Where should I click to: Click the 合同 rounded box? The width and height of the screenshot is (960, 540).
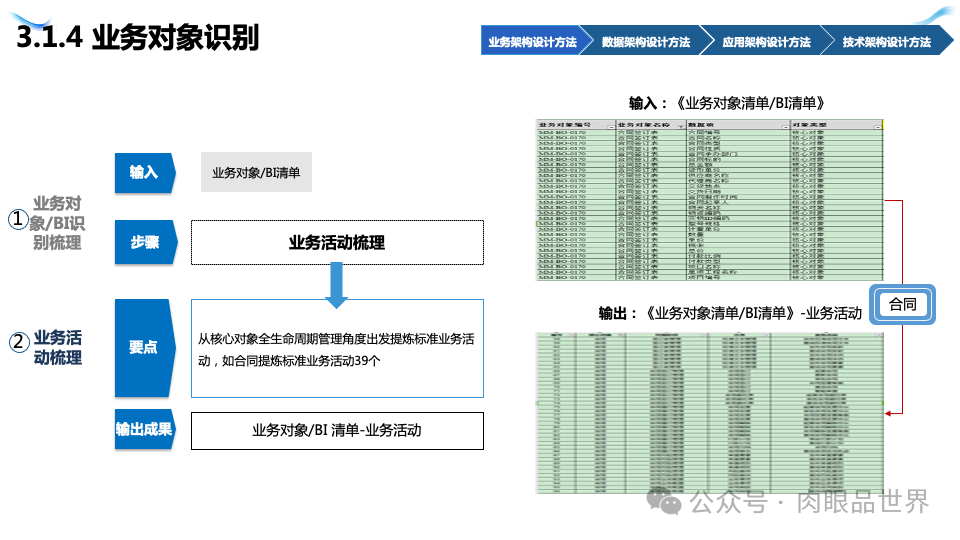[x=902, y=304]
